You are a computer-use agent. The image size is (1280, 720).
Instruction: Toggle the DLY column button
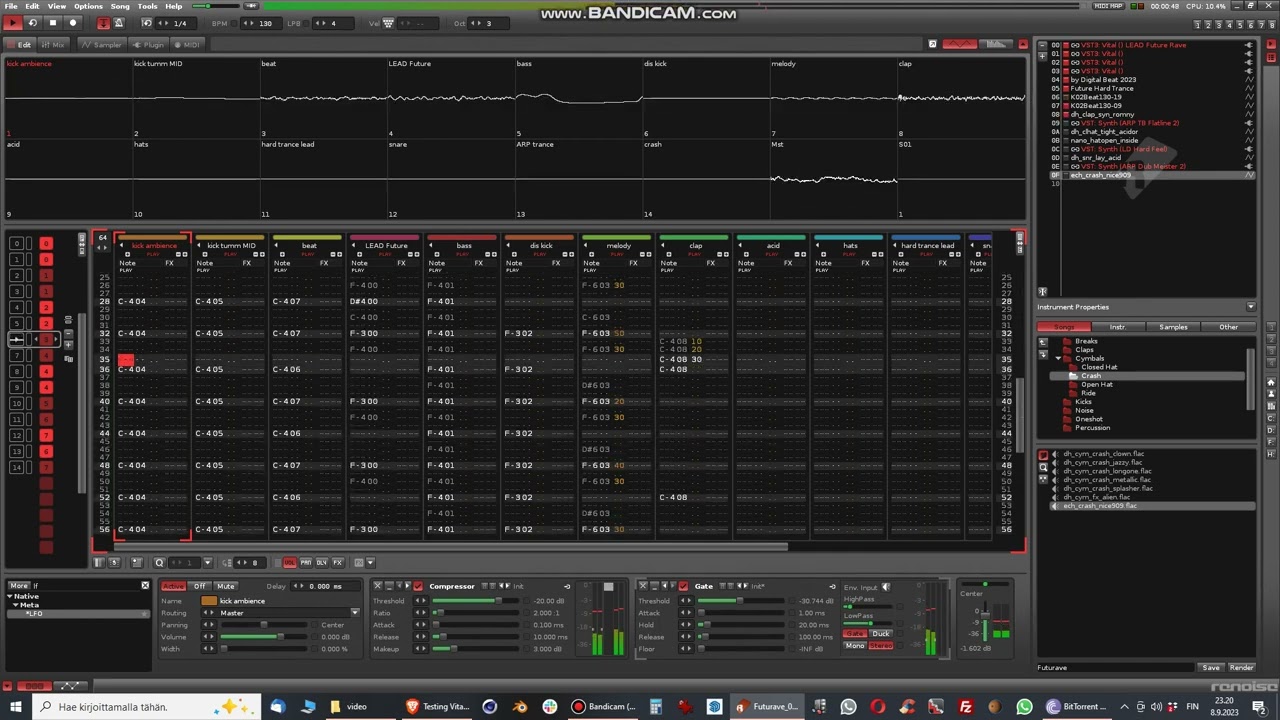pyautogui.click(x=322, y=563)
